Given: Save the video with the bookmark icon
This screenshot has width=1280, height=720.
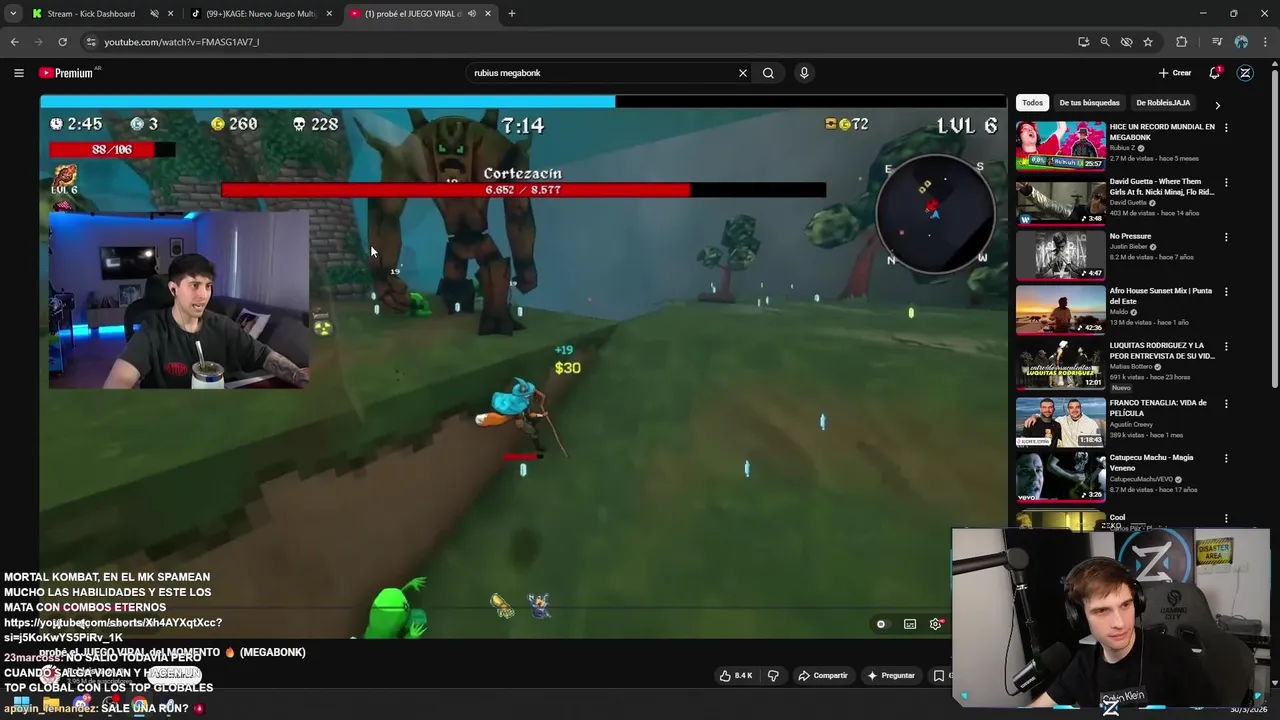Looking at the screenshot, I should click(939, 676).
